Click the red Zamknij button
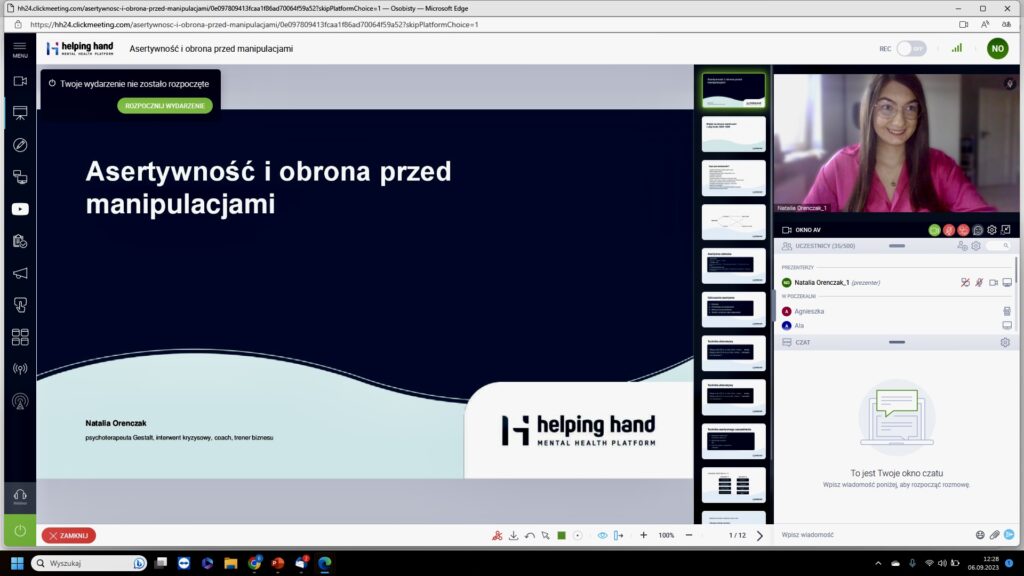This screenshot has height=576, width=1024. pos(69,536)
